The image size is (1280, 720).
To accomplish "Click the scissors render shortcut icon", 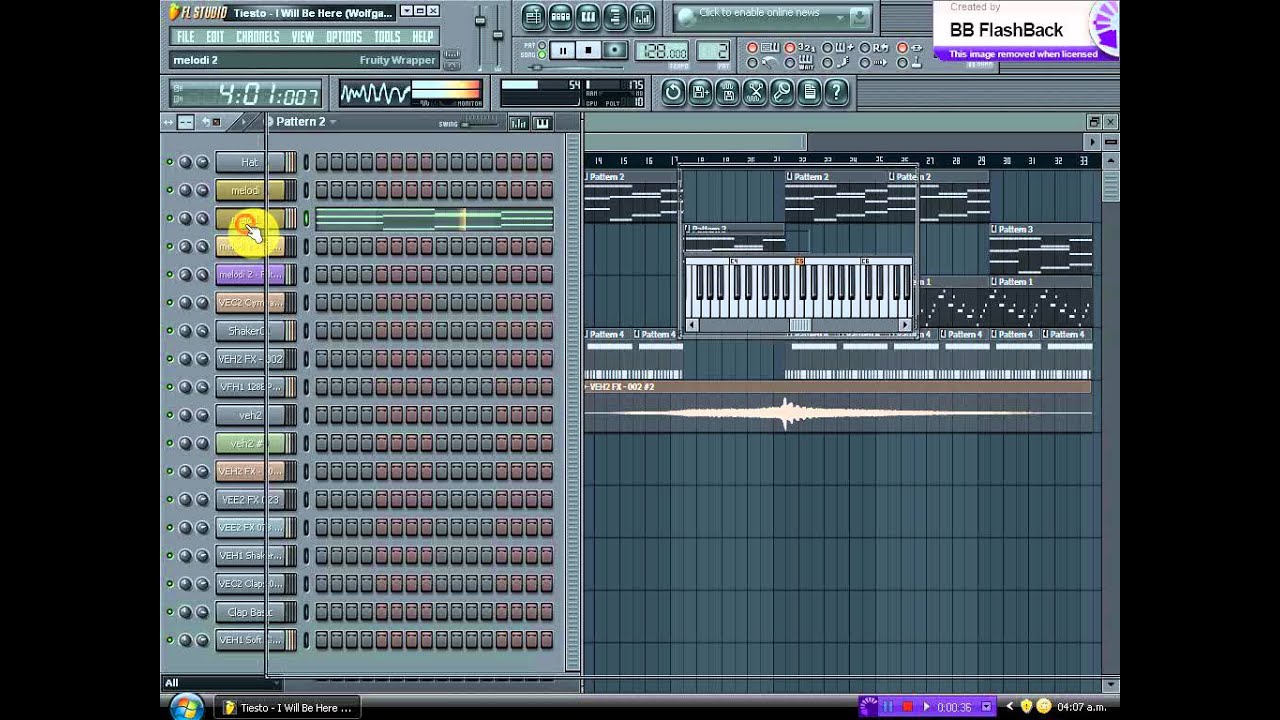I will click(x=755, y=92).
